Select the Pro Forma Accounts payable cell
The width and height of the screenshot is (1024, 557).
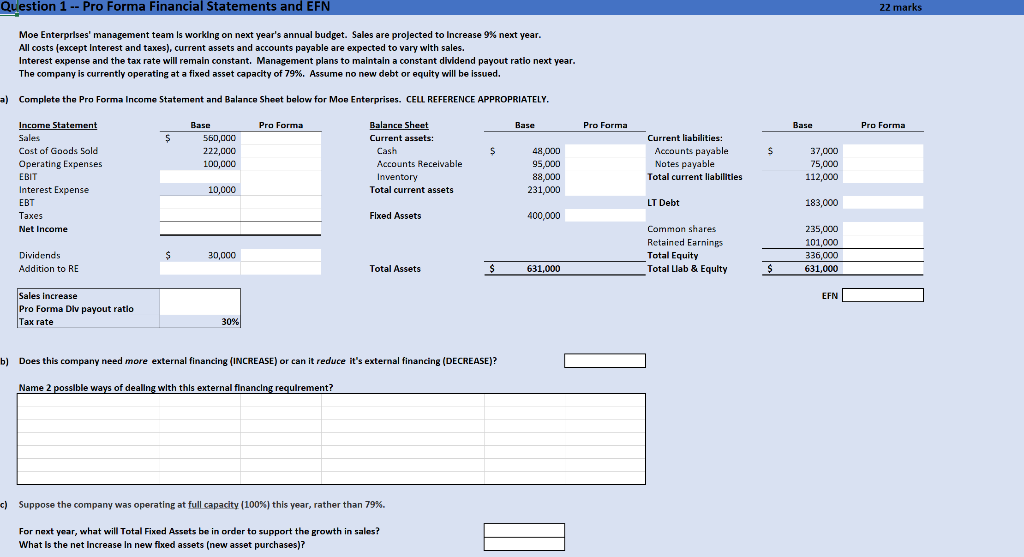883,151
